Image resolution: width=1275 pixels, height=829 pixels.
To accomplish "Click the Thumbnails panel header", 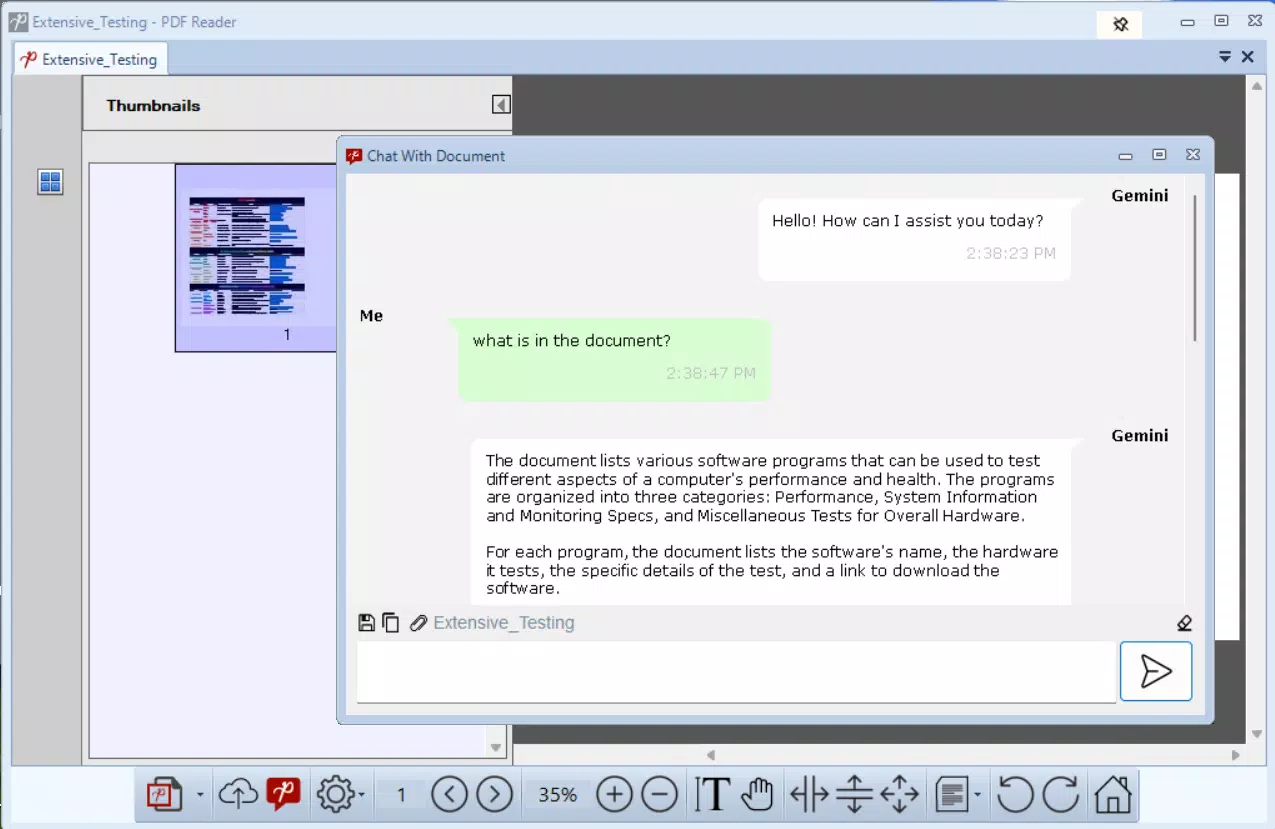I will 297,105.
